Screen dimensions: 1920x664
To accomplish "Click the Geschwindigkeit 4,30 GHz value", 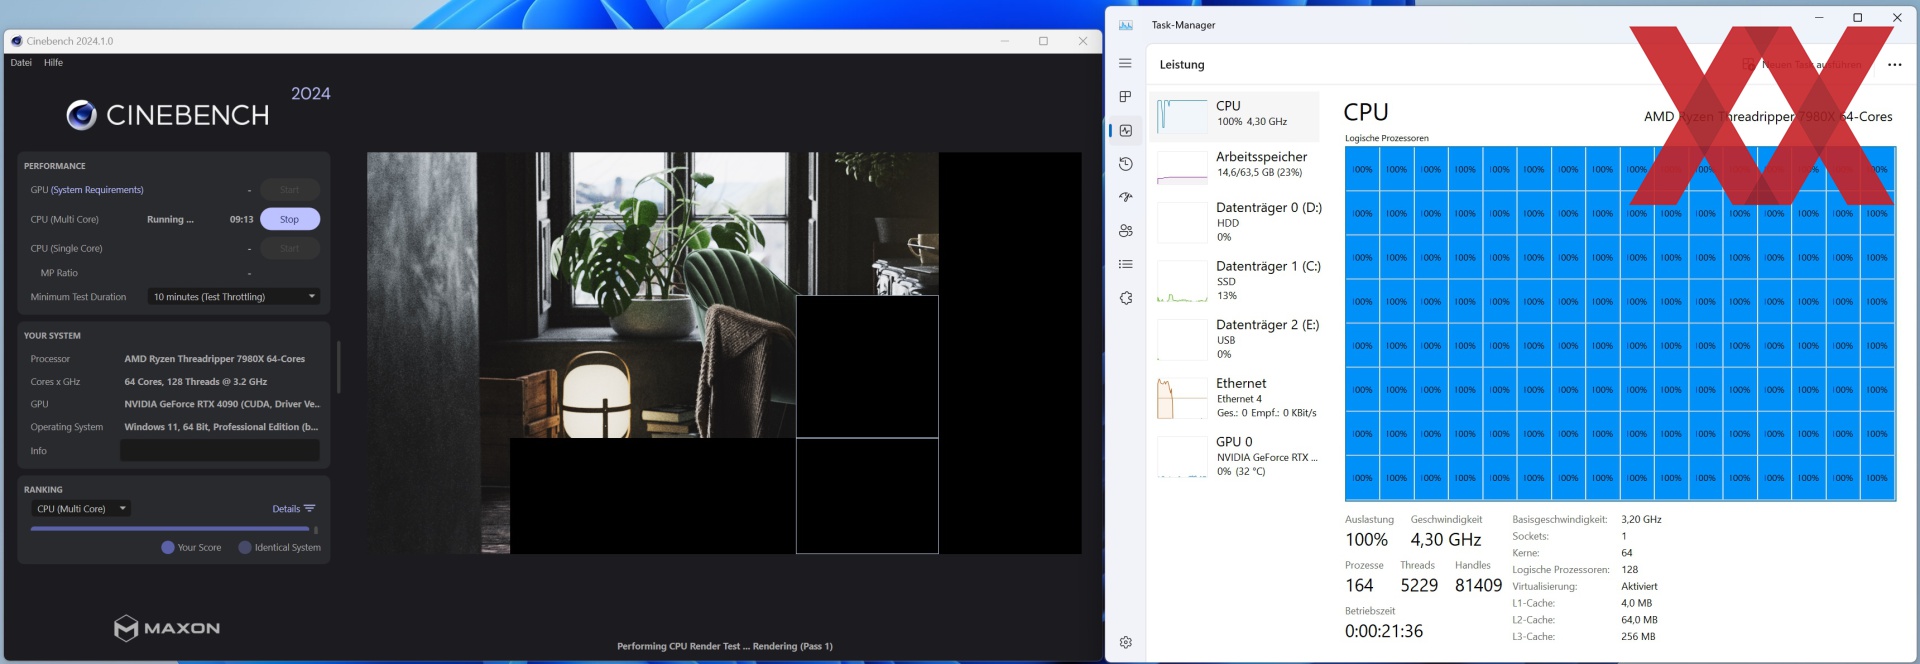I will [1446, 540].
